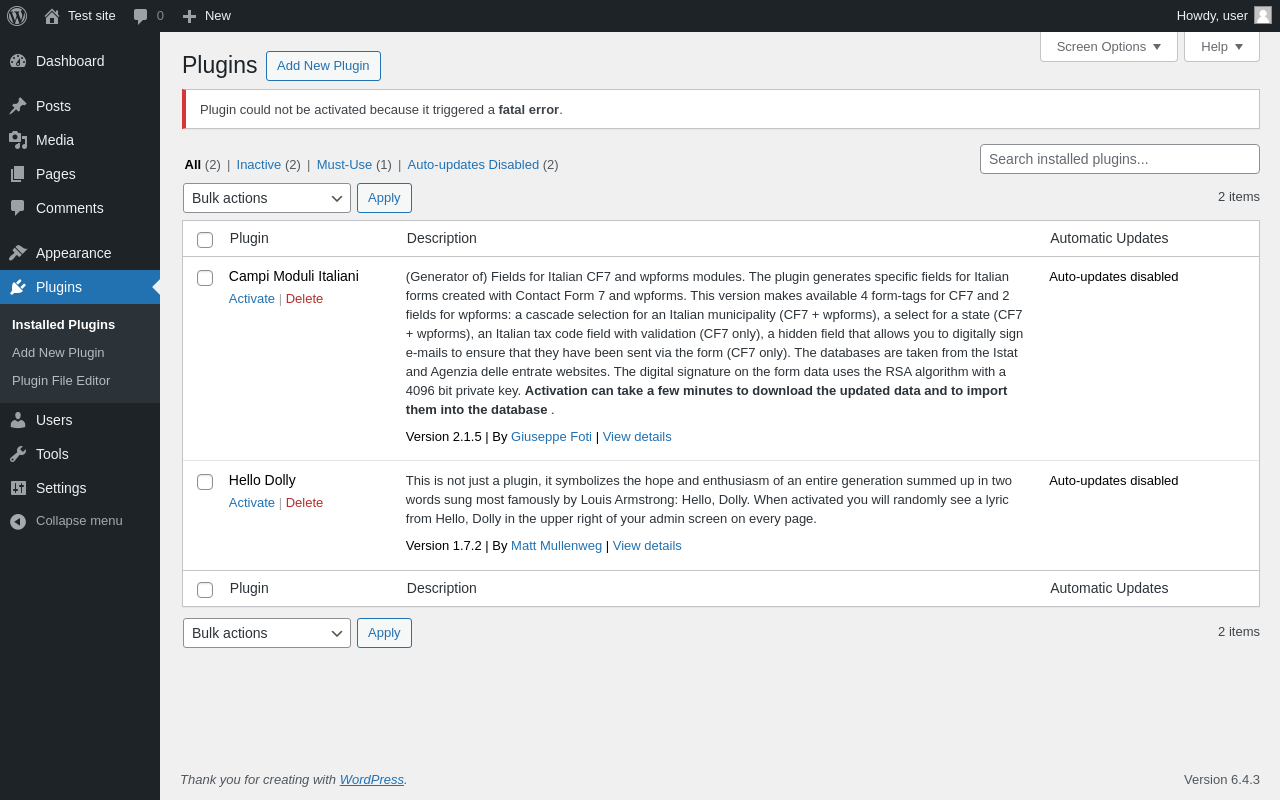Click the Campi Moduli Italiani plugin name
This screenshot has width=1280, height=800.
tap(294, 276)
